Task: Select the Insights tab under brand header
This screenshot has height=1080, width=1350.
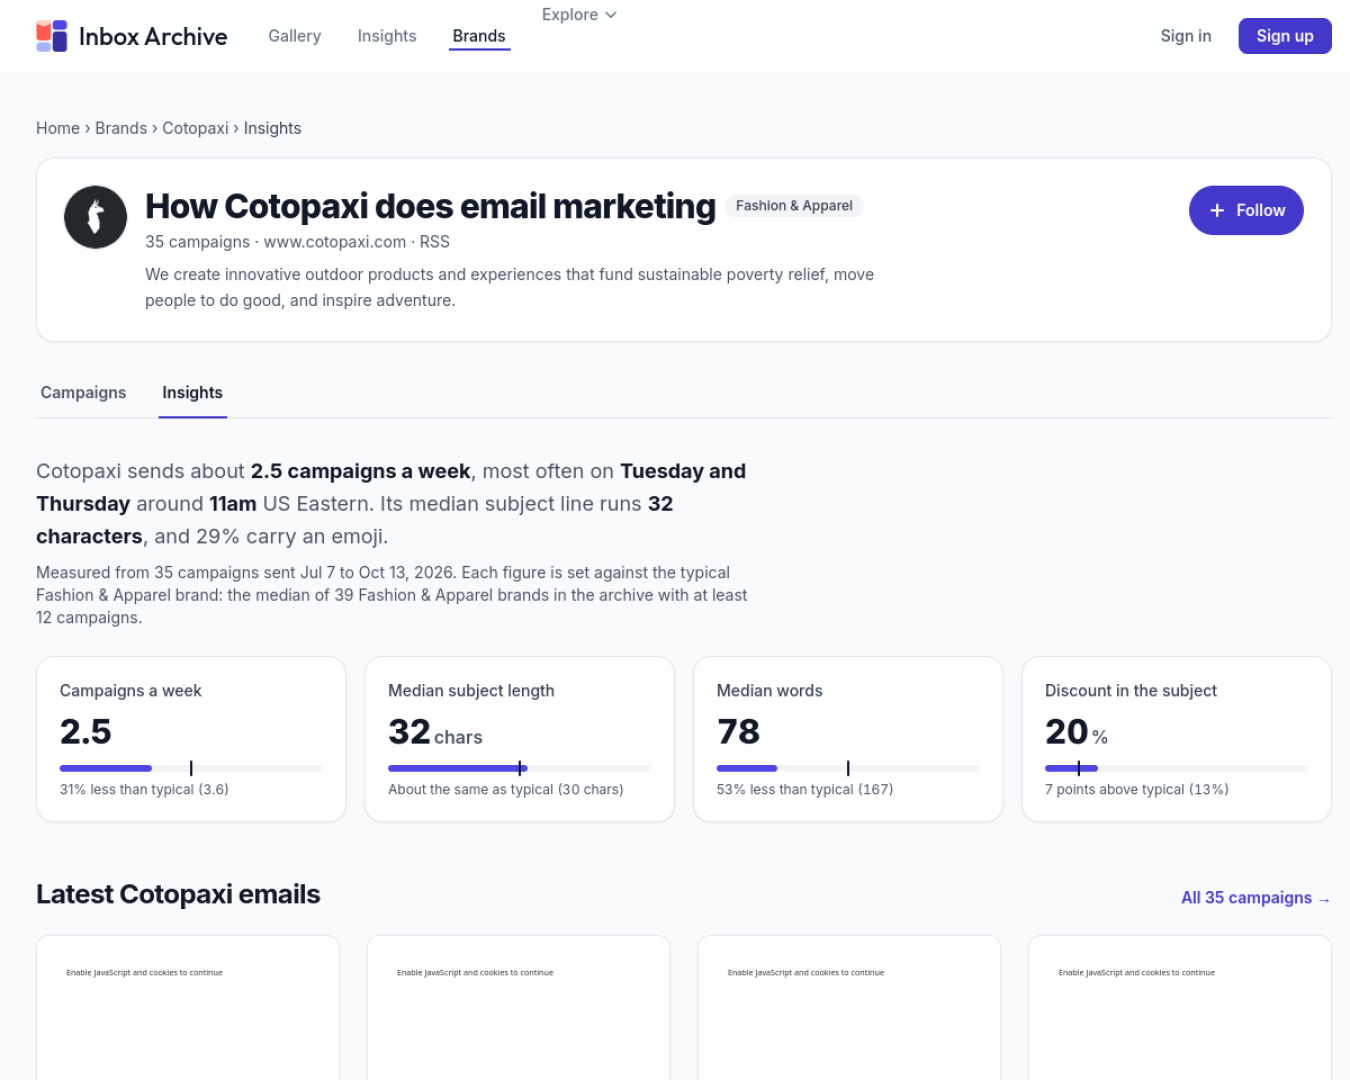Action: click(x=193, y=392)
